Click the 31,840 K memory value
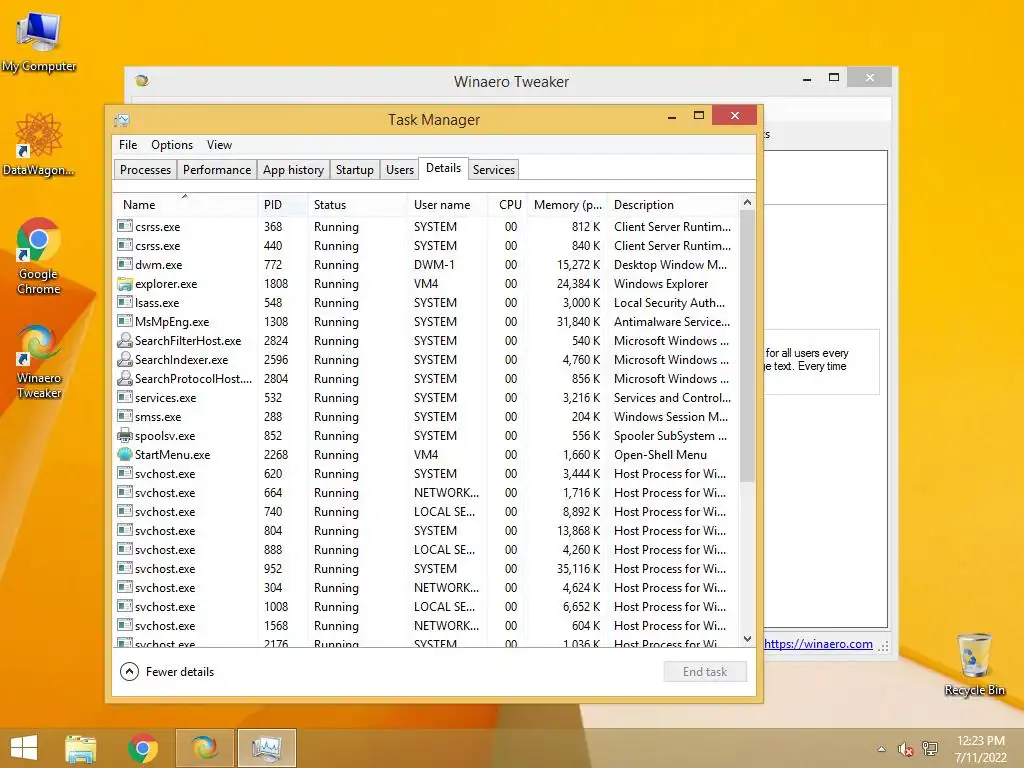 [x=578, y=321]
